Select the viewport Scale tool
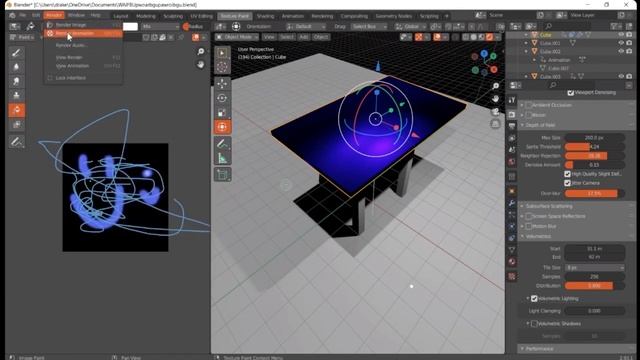This screenshot has width=640, height=360. coord(222,113)
